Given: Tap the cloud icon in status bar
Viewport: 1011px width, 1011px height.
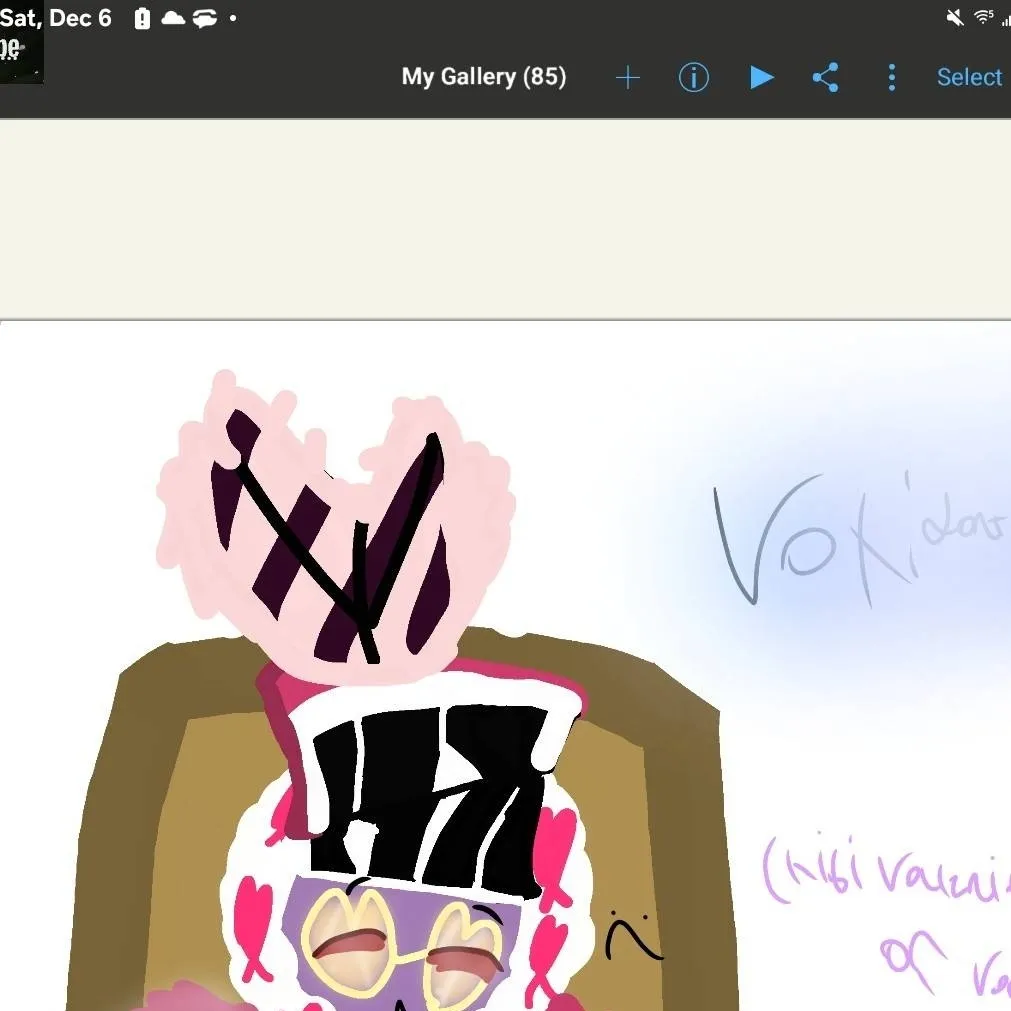Looking at the screenshot, I should 173,19.
